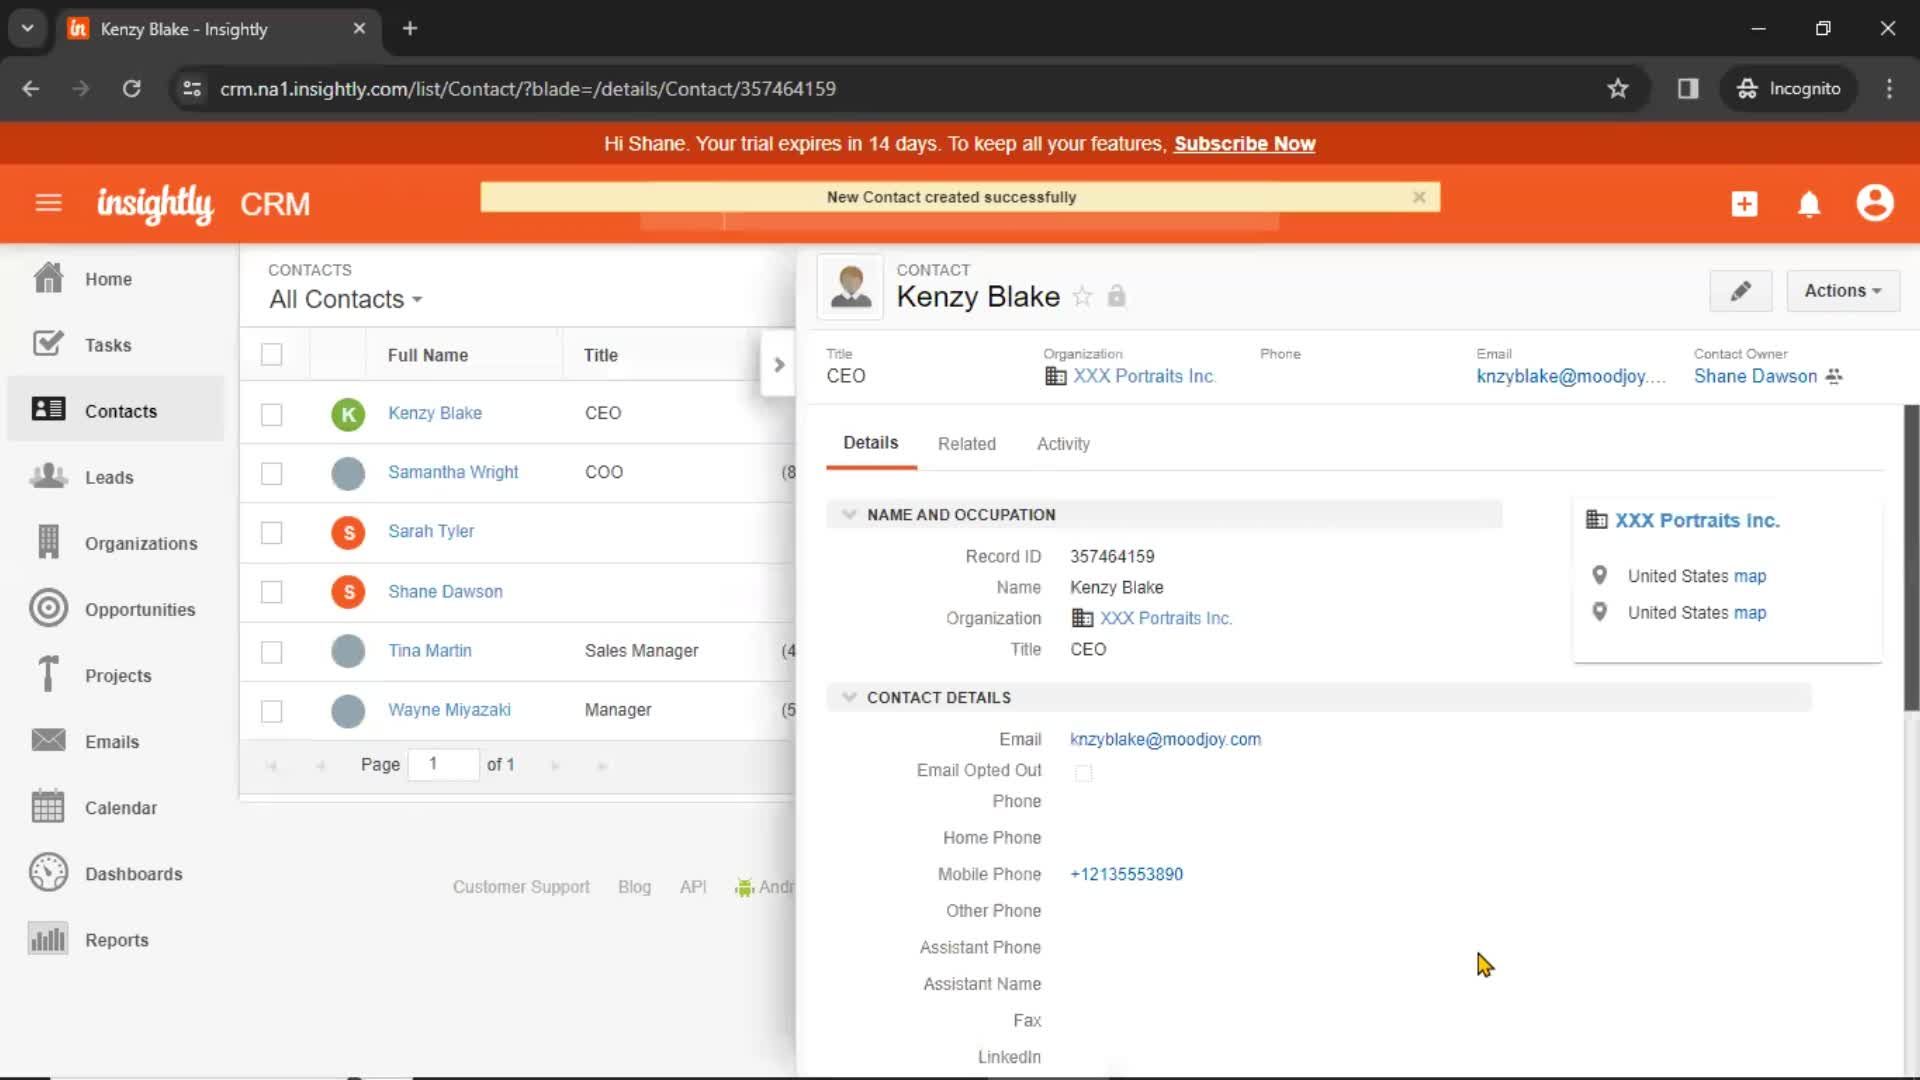Expand the All Contacts dropdown filter
1920x1080 pixels.
[345, 298]
